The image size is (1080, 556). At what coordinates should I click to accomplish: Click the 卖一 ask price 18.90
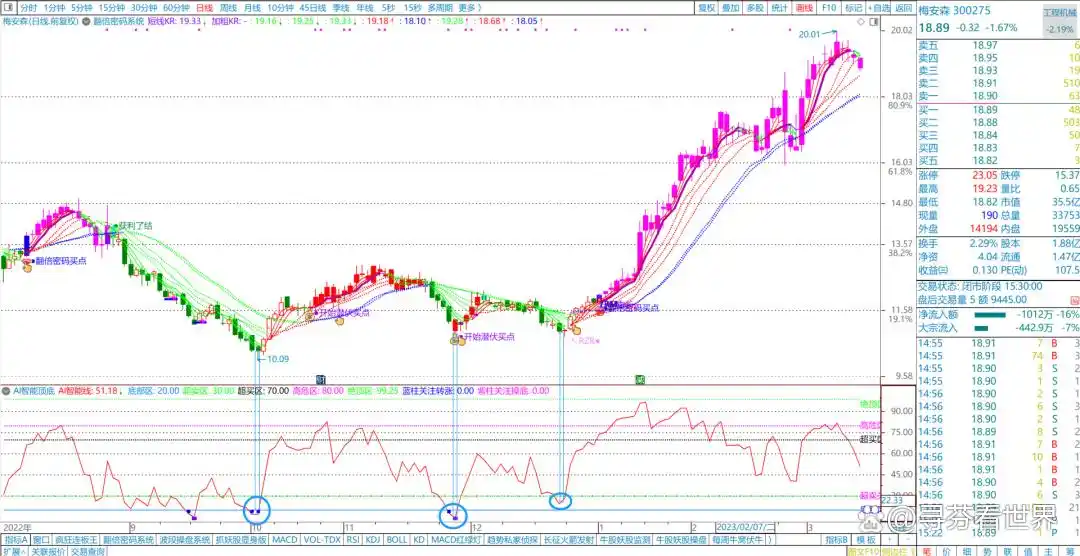[x=984, y=95]
